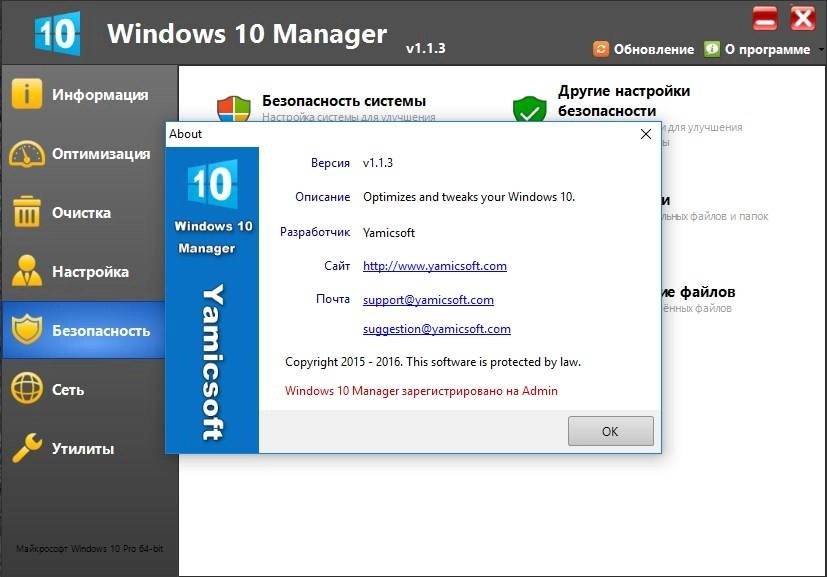Click the Windows 10 logo in About dialog

point(212,184)
